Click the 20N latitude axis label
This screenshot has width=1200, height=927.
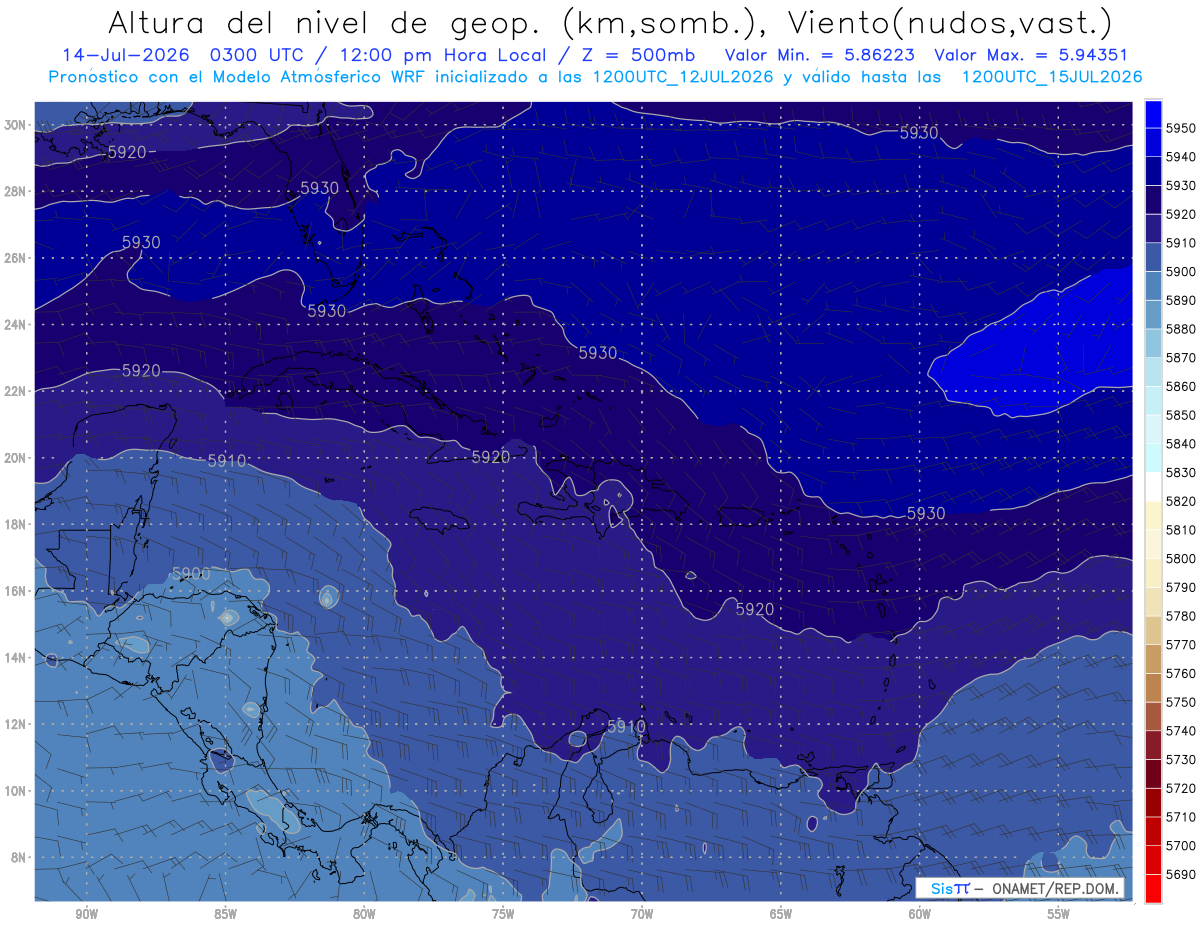pos(16,458)
